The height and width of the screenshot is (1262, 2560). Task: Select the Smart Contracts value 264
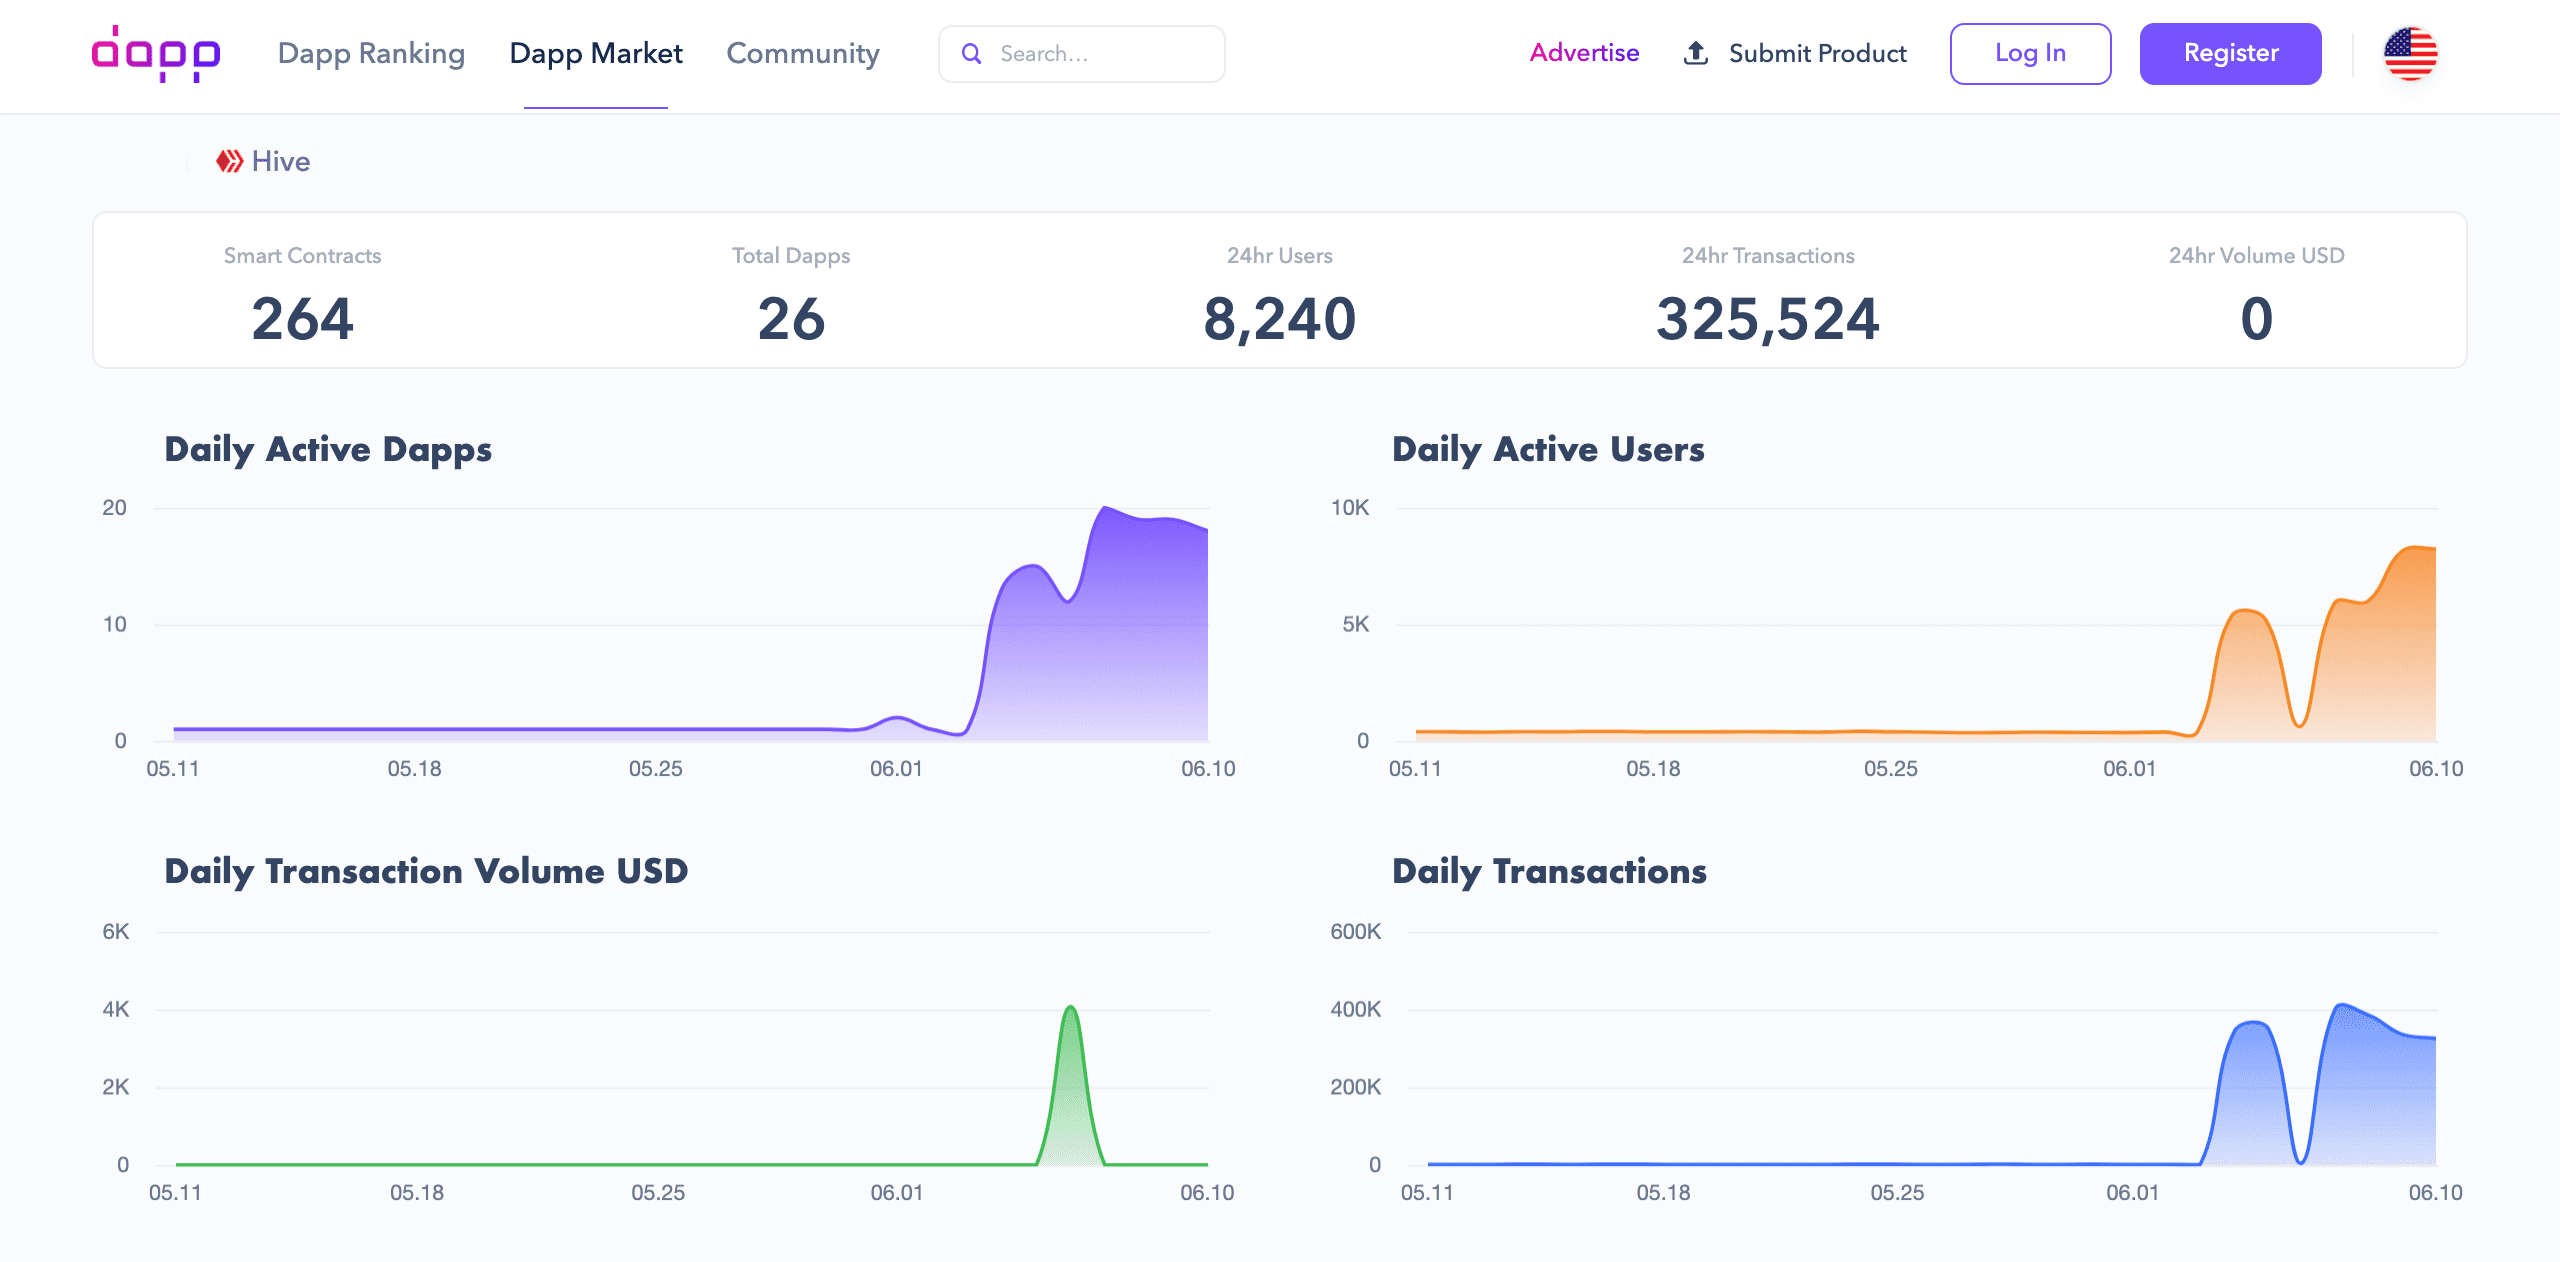click(x=302, y=319)
